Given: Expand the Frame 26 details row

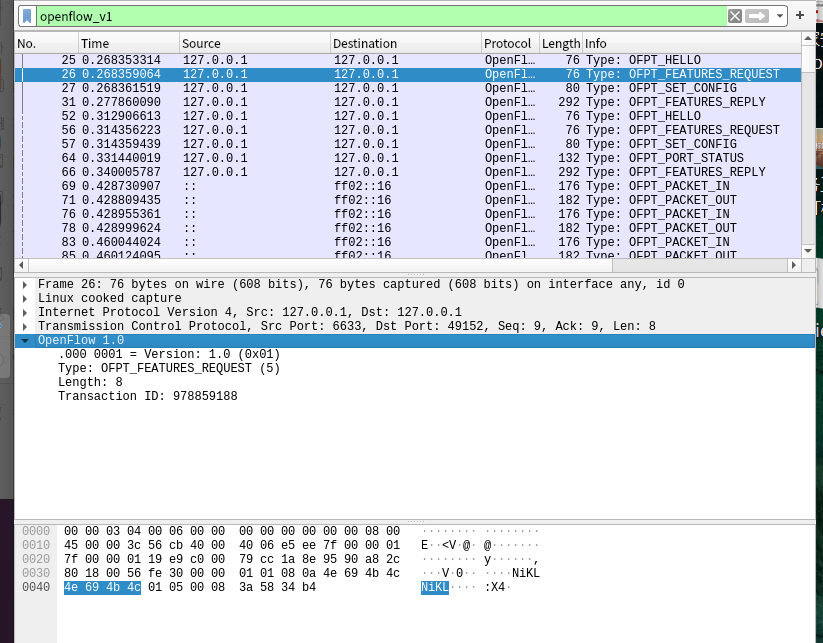Looking at the screenshot, I should (25, 284).
